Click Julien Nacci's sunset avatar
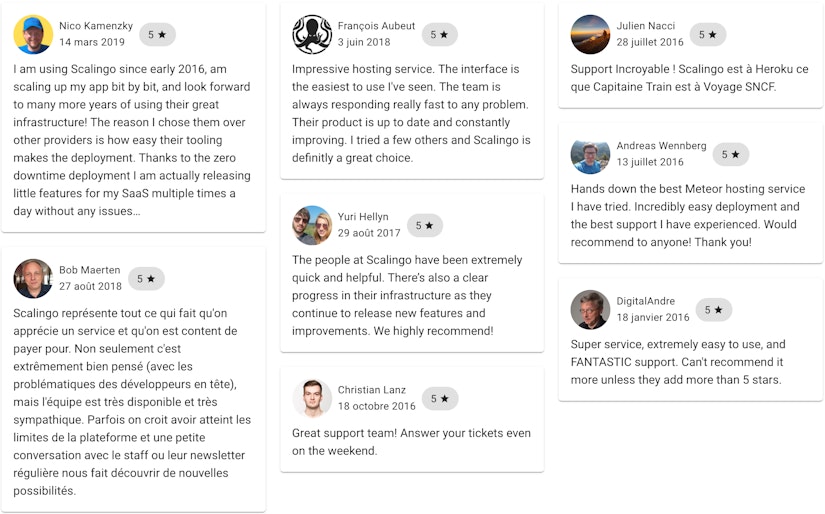The image size is (825, 514). point(590,34)
